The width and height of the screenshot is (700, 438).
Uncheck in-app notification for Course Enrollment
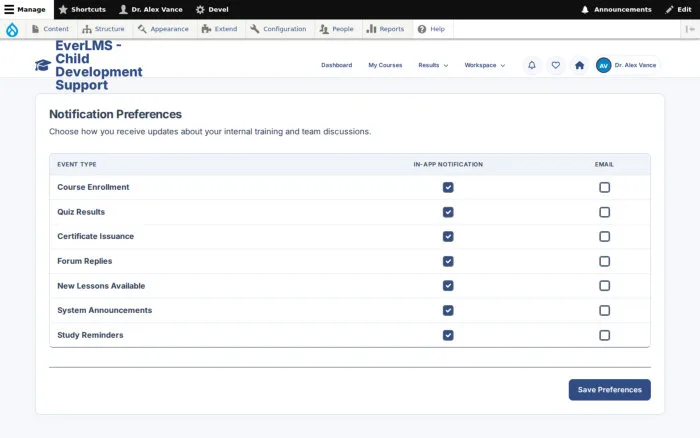[448, 188]
